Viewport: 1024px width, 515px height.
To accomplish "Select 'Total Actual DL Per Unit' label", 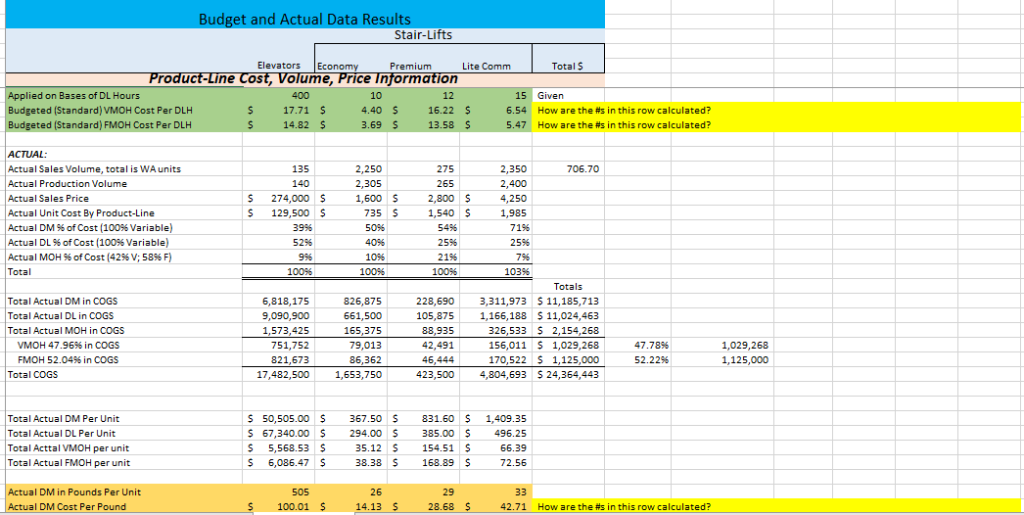I will [63, 433].
